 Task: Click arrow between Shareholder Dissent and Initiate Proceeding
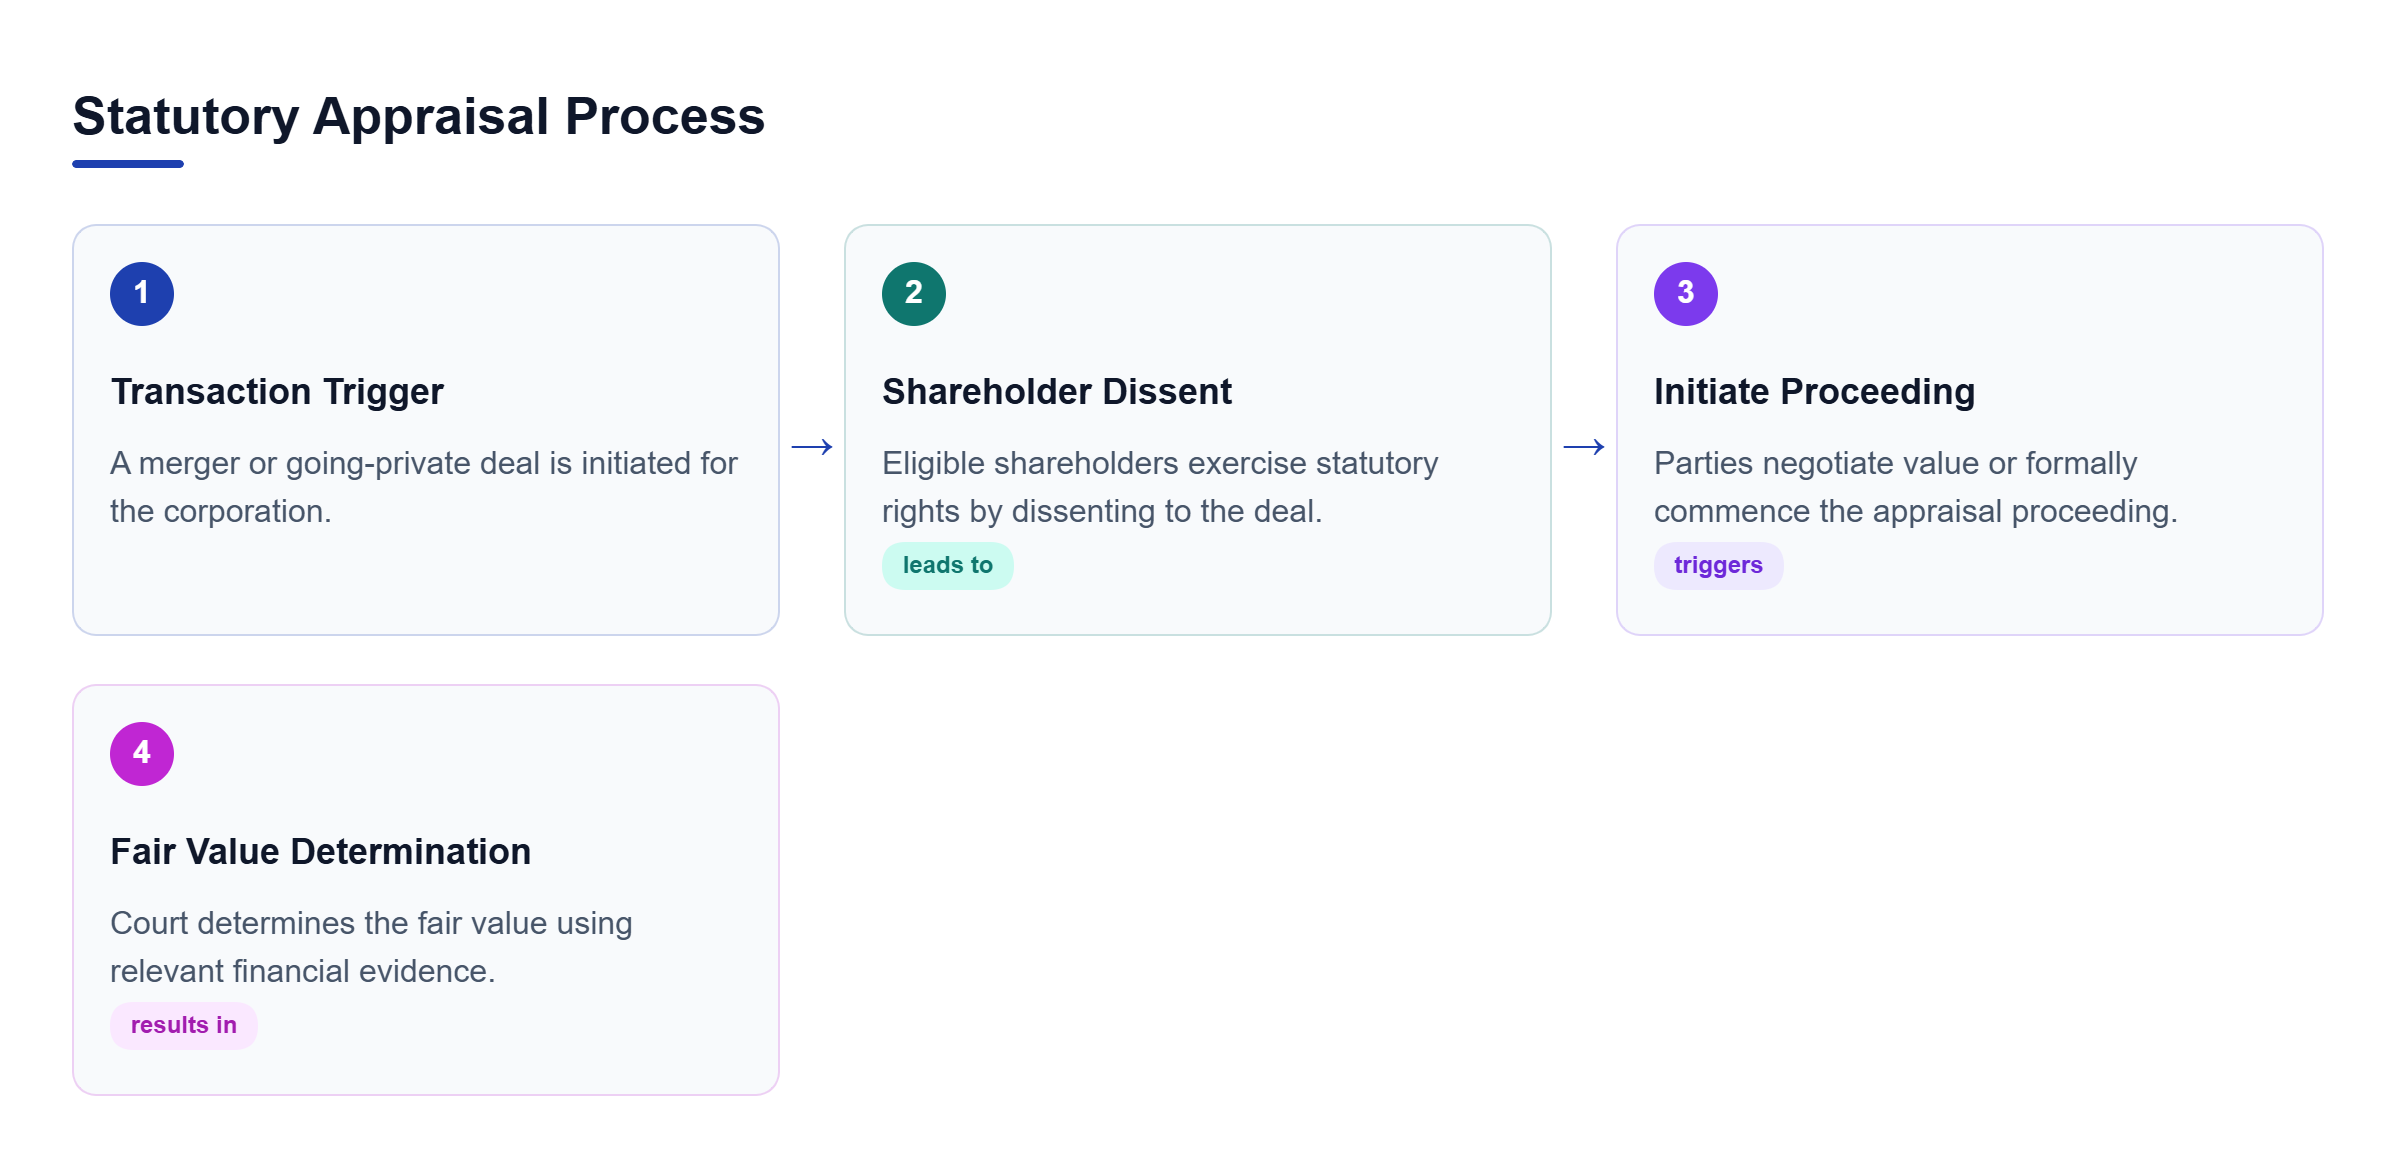coord(1584,447)
